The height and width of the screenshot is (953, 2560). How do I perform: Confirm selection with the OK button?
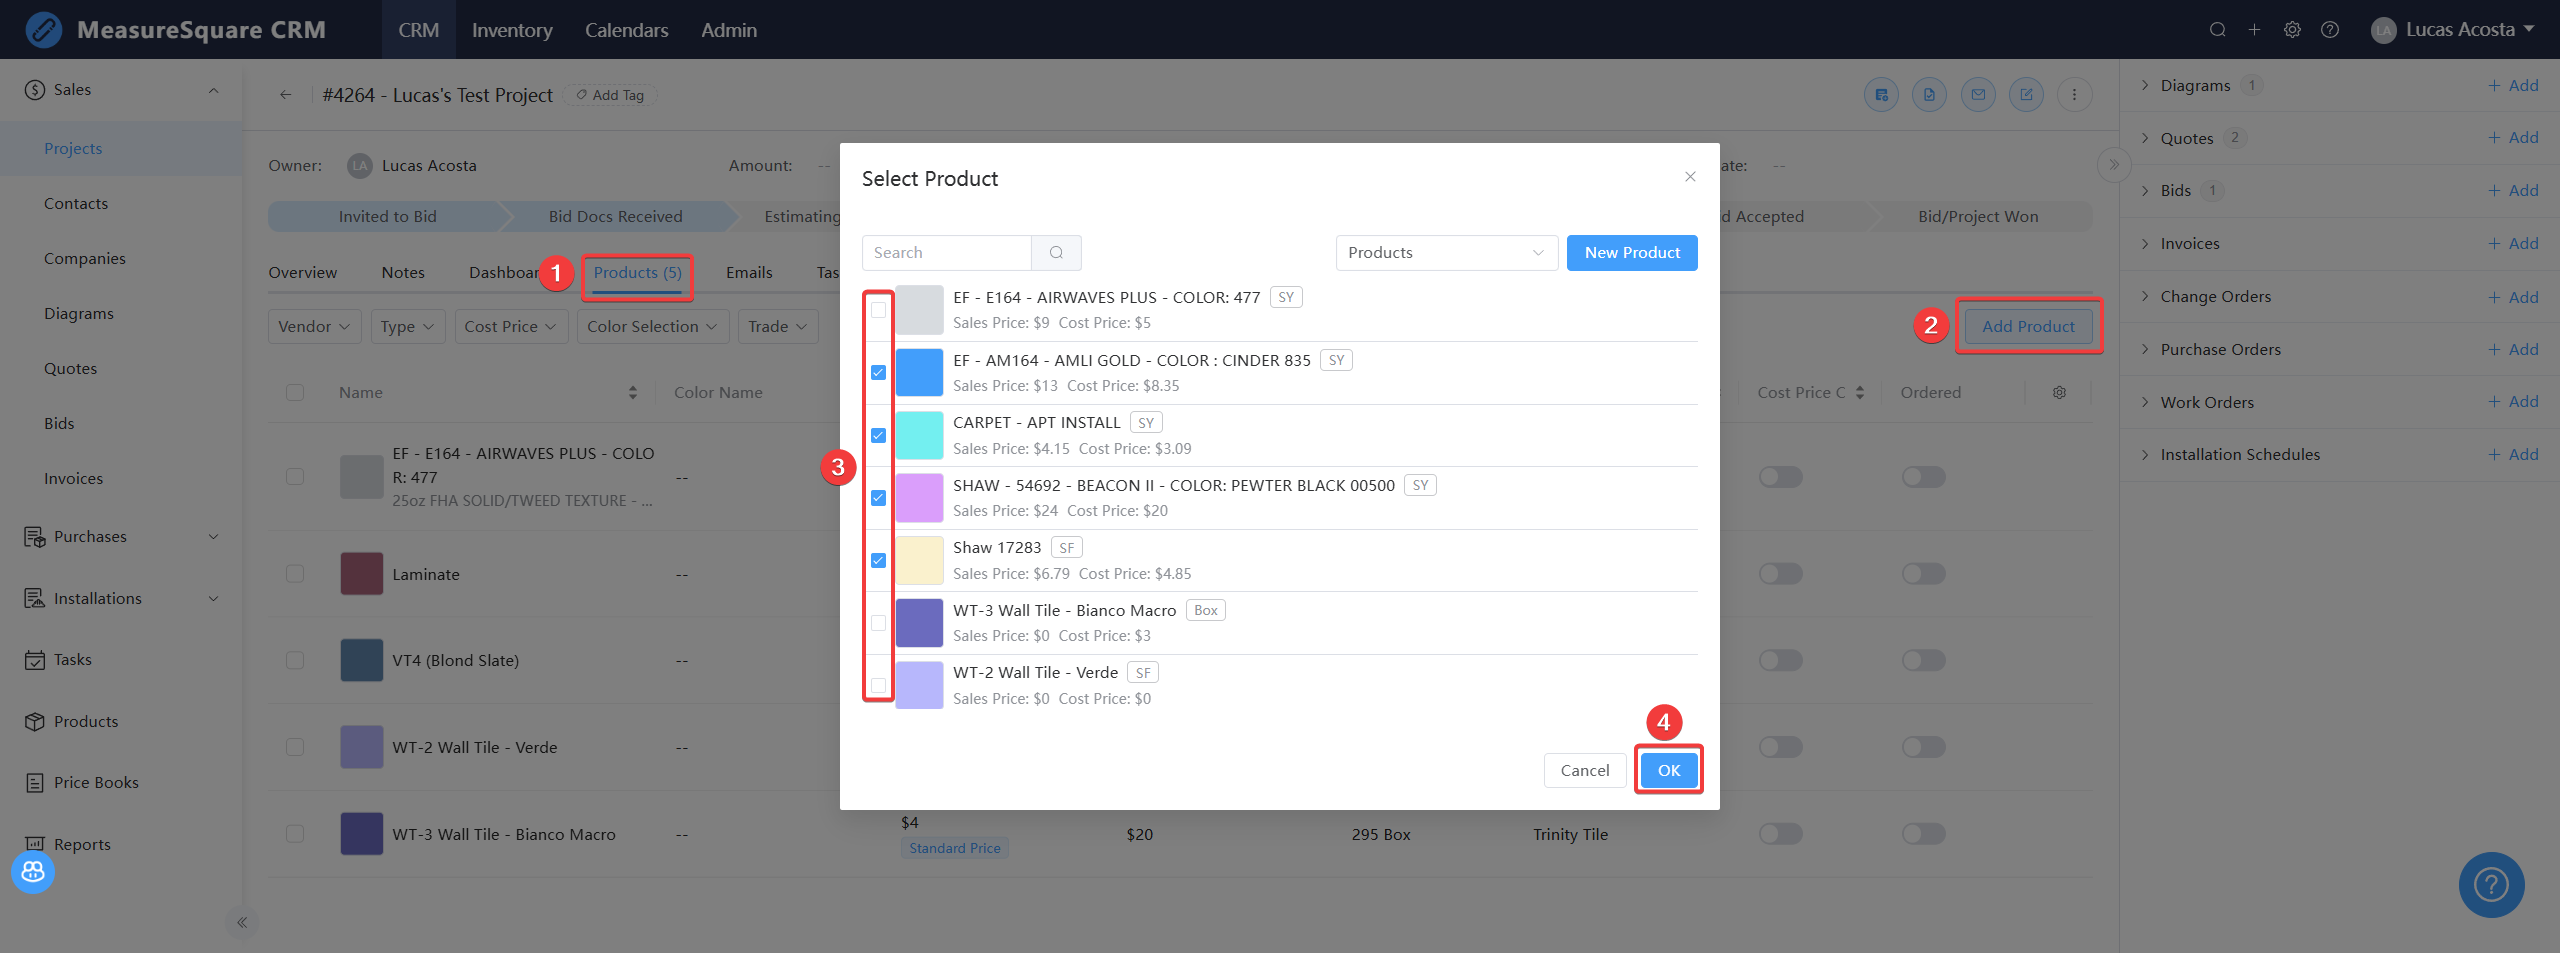point(1669,771)
